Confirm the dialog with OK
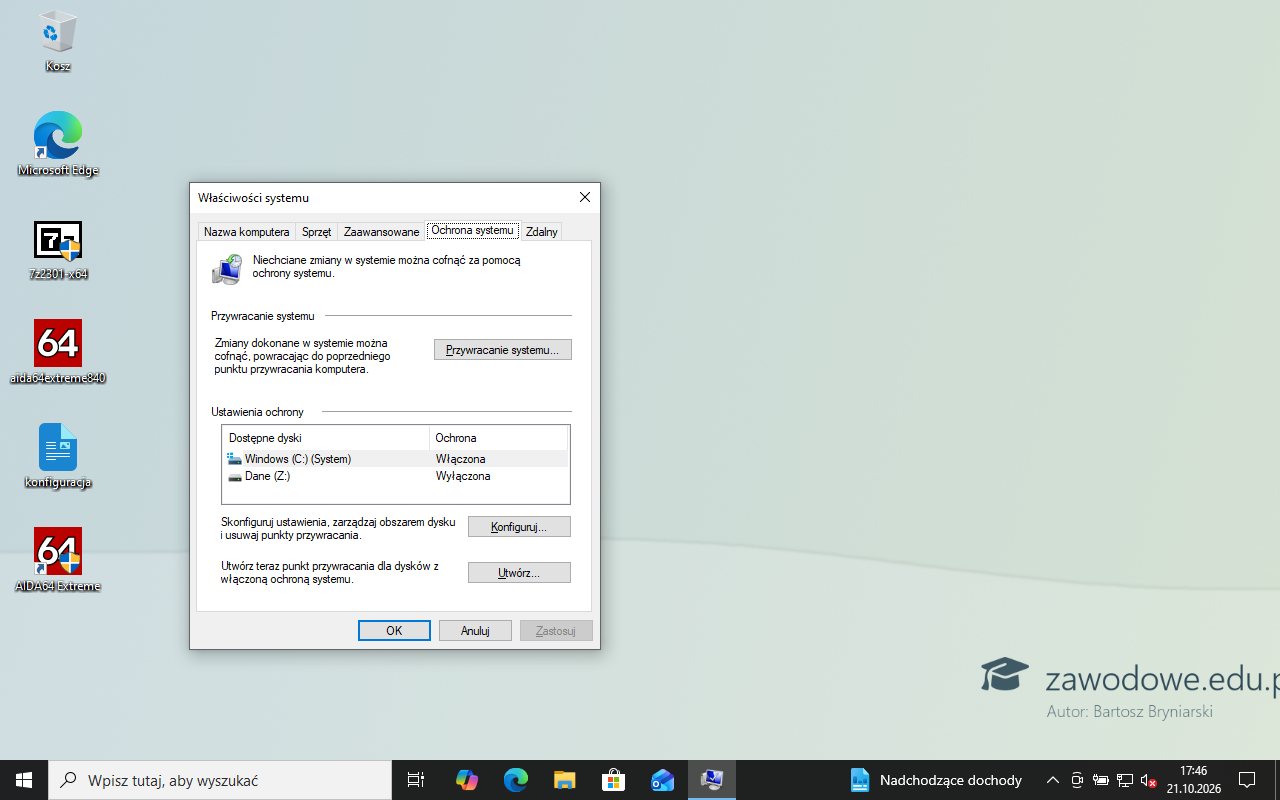 (x=394, y=631)
